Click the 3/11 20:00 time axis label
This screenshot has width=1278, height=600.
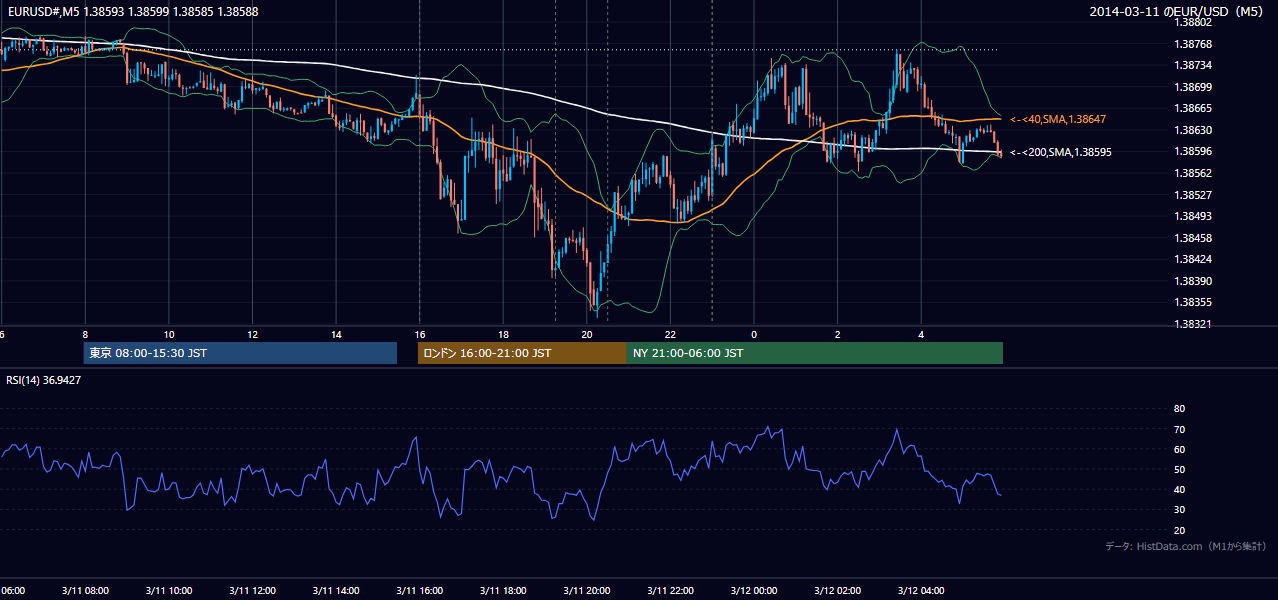click(587, 591)
